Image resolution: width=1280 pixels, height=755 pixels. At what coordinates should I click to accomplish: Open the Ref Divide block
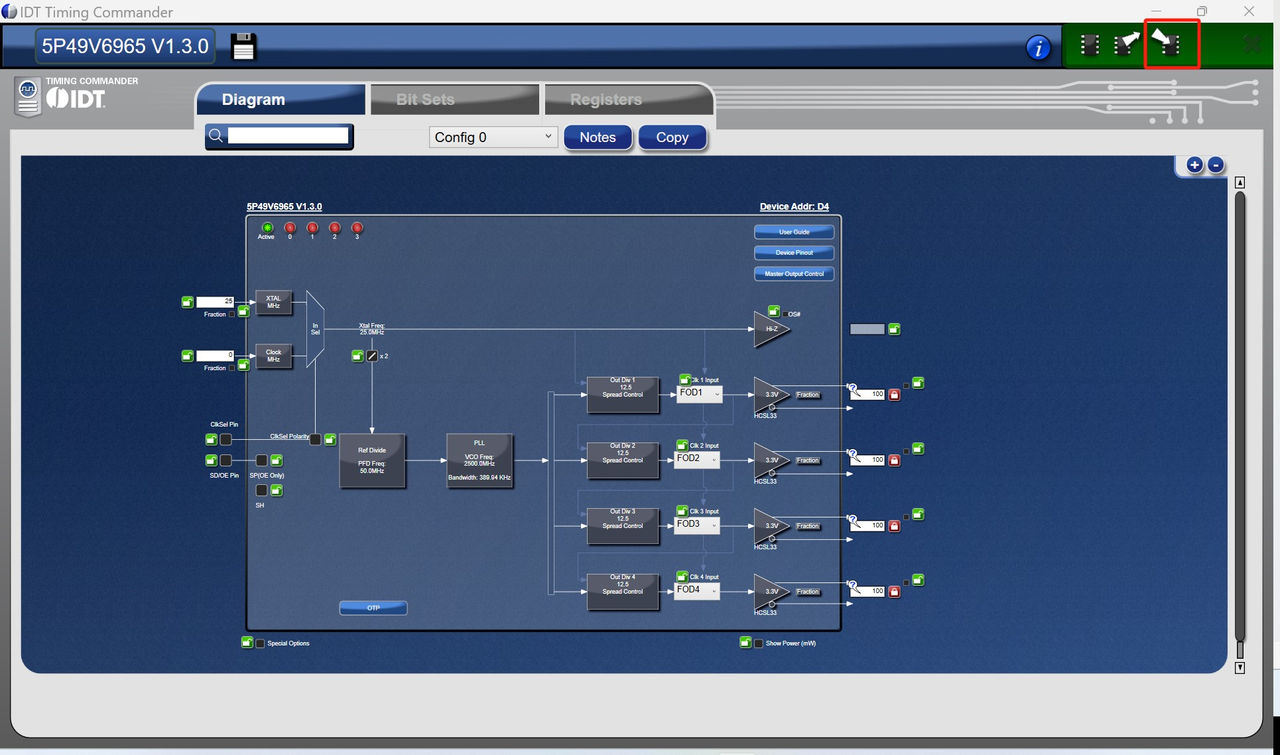(x=372, y=461)
